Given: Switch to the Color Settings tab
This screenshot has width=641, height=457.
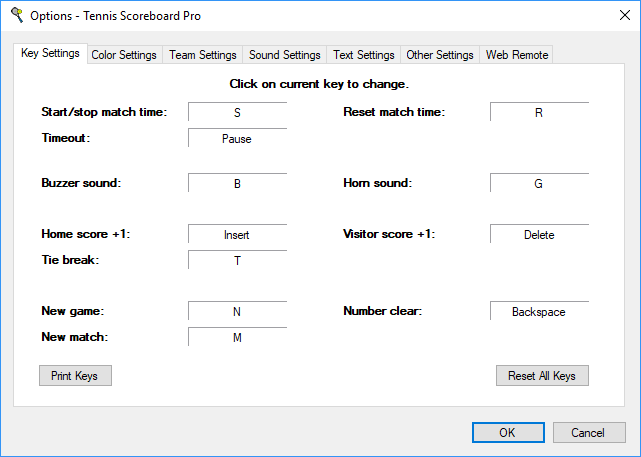Looking at the screenshot, I should (x=124, y=55).
